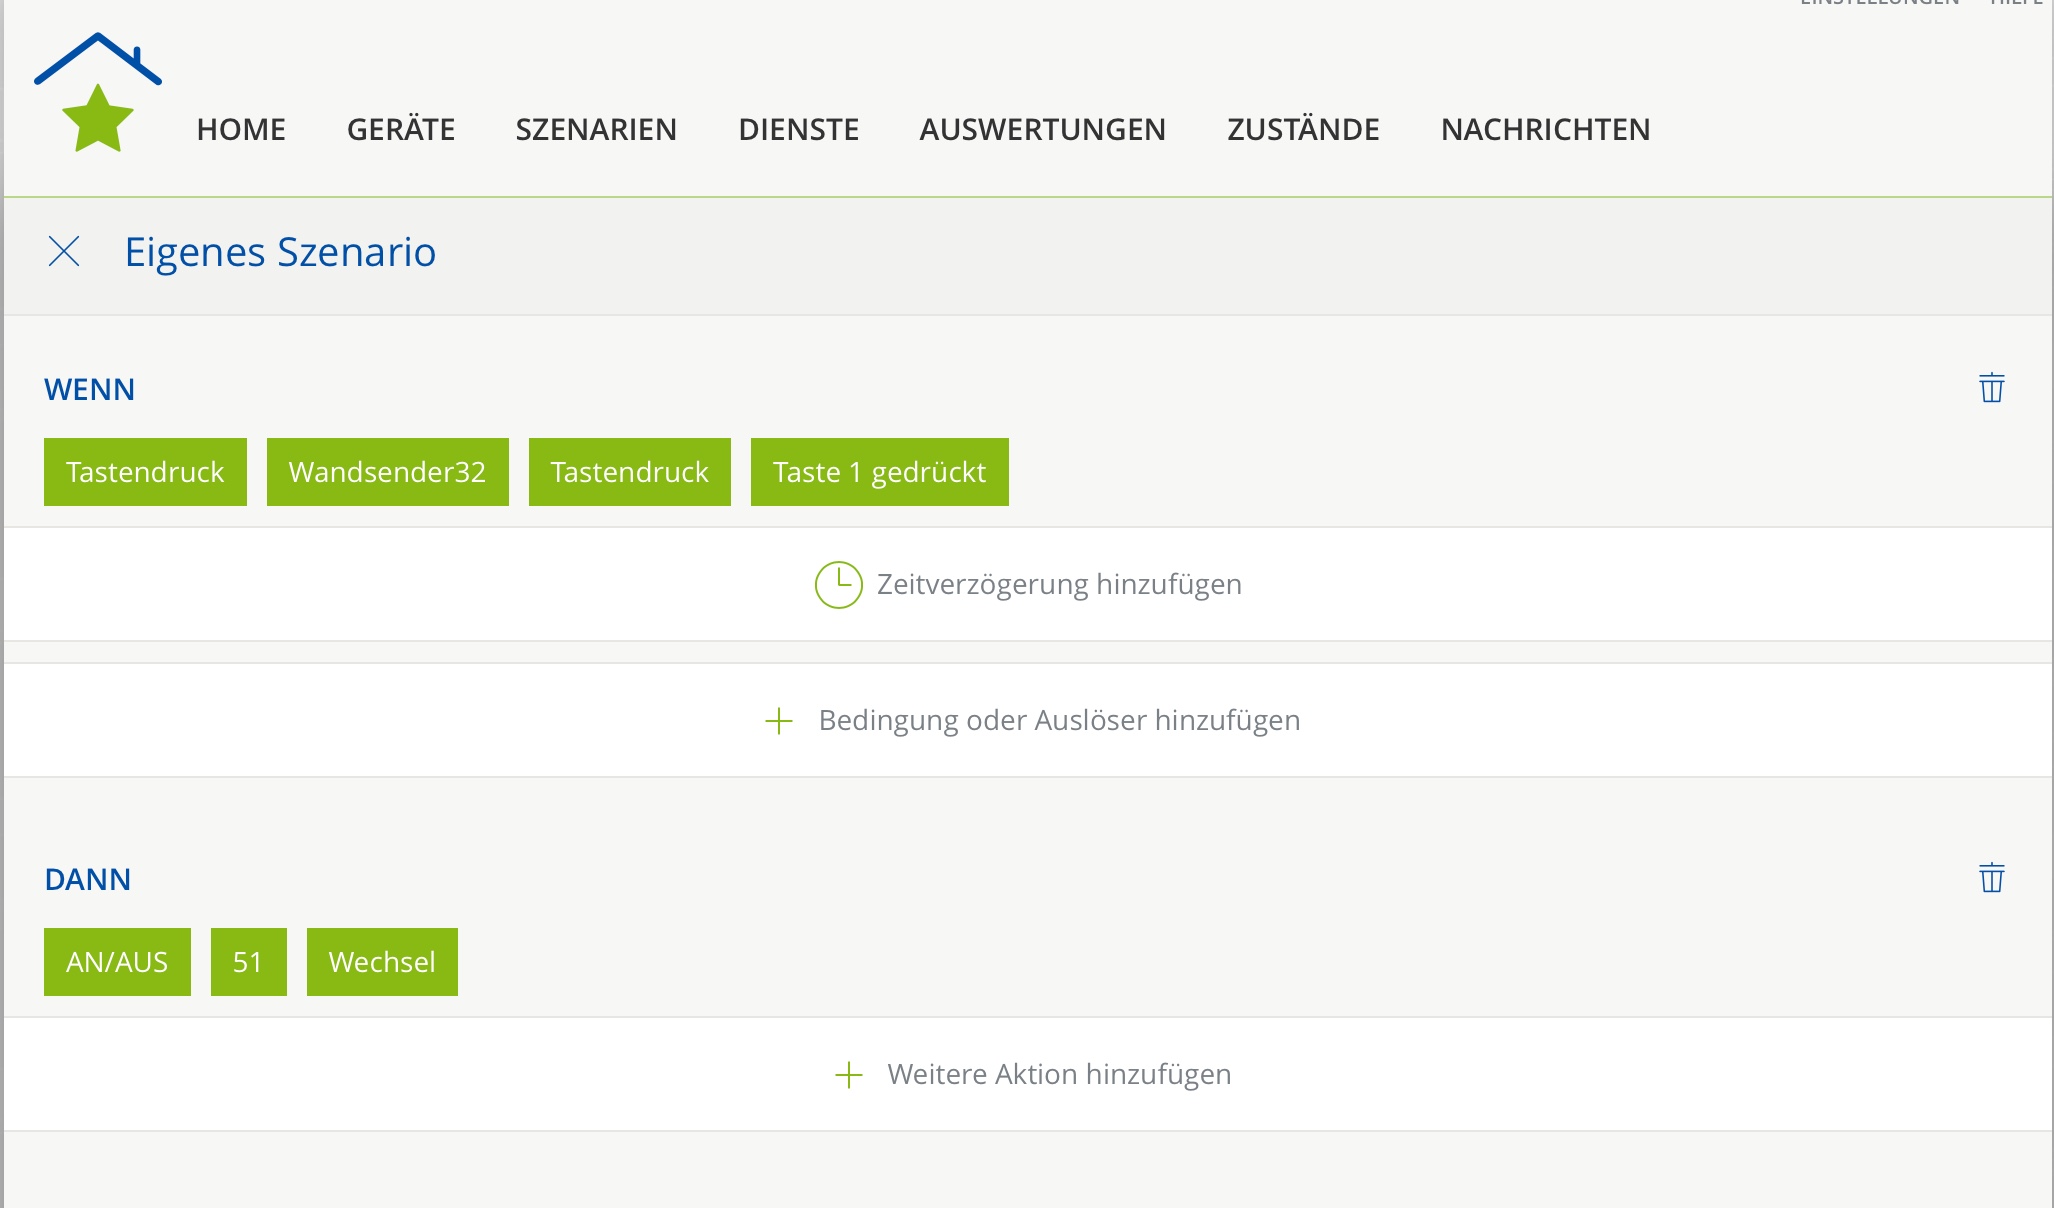Open AUSWERTUNGEN in navigation
Screen dimensions: 2054x1208
(1042, 130)
